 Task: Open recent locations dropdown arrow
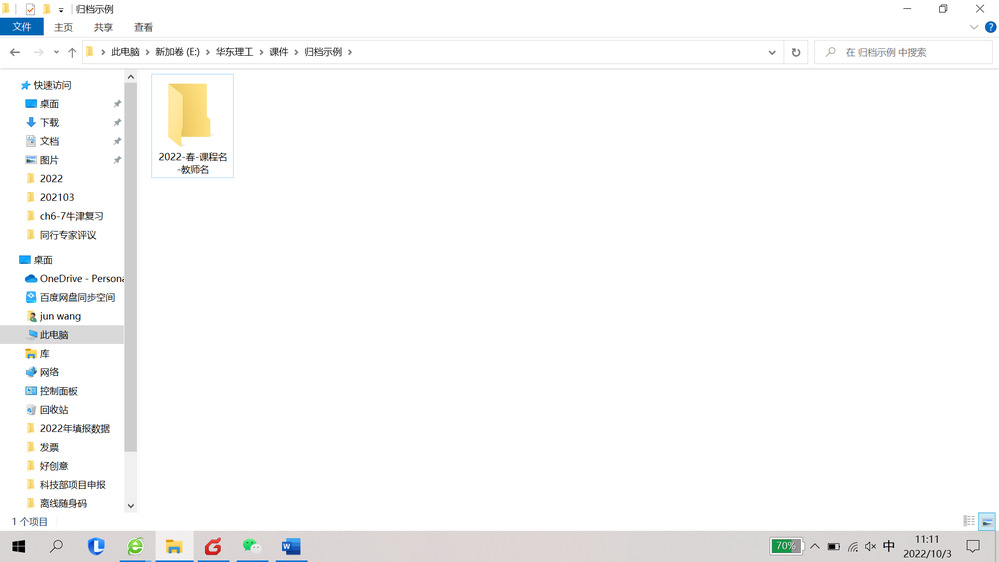56,52
